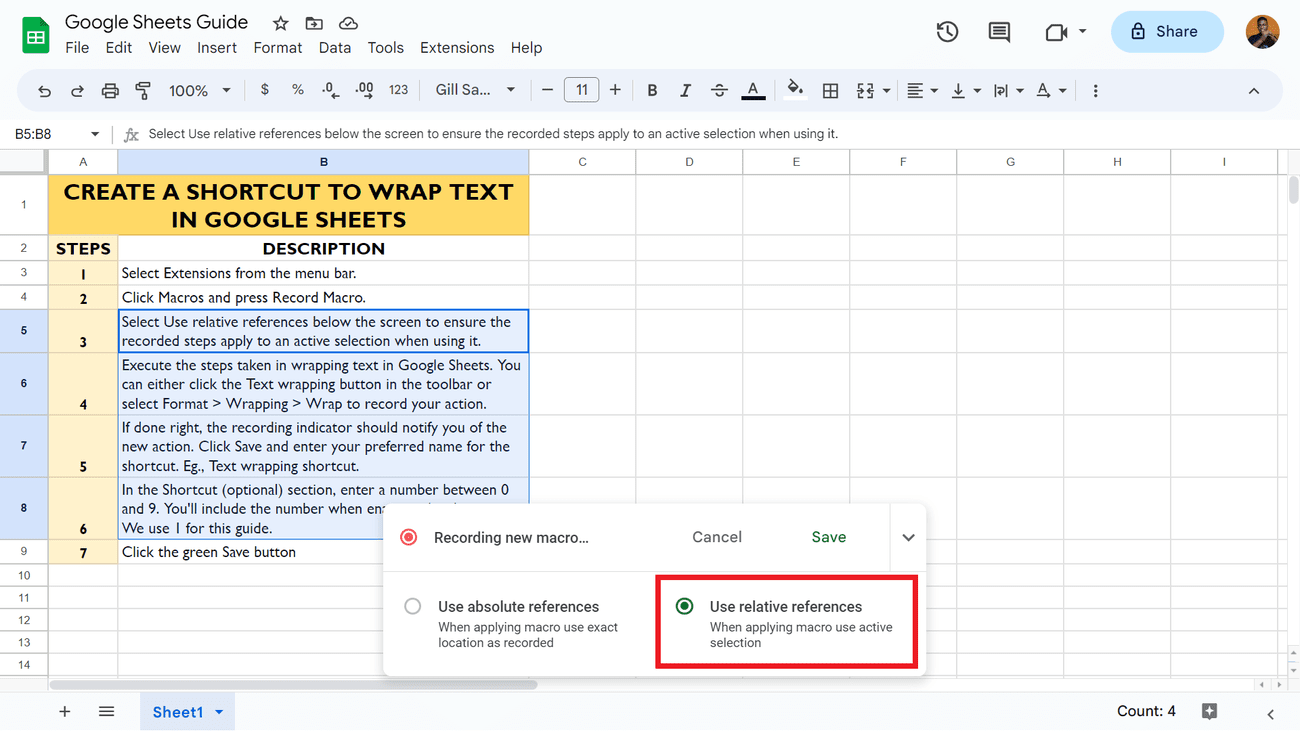Toggle Bold formatting
The width and height of the screenshot is (1300, 731).
point(652,91)
